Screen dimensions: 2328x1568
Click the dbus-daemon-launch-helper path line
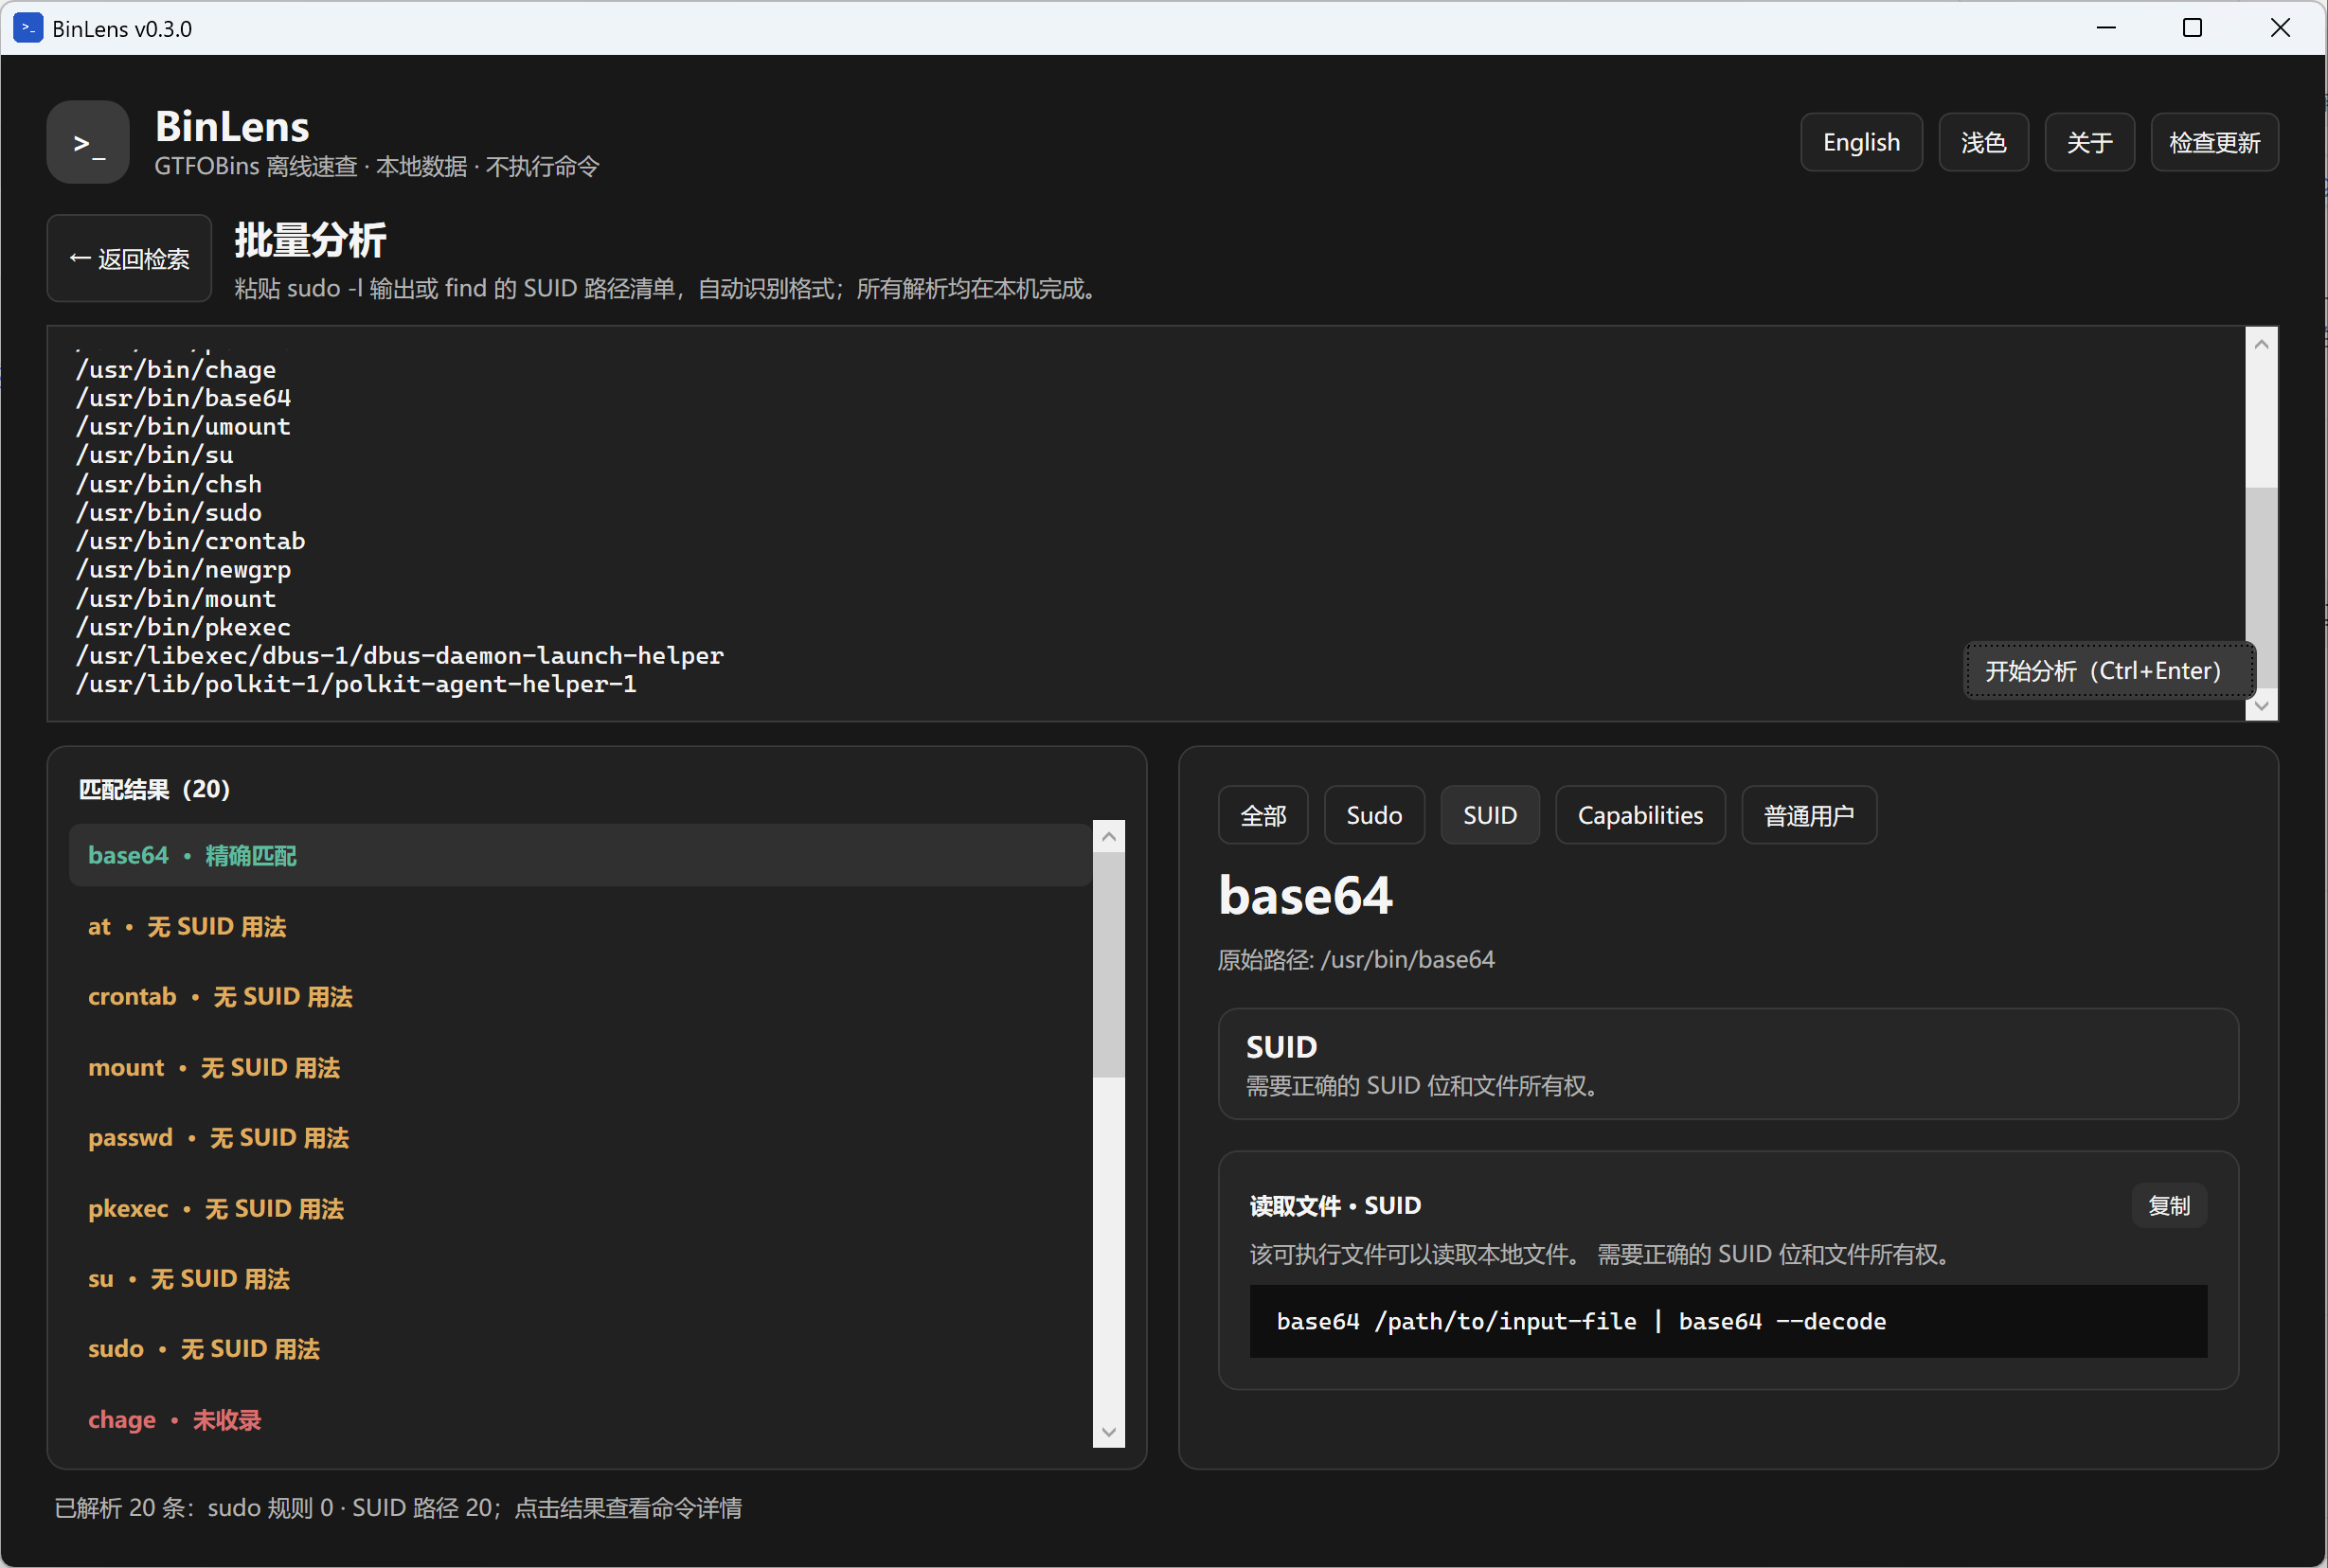[400, 655]
